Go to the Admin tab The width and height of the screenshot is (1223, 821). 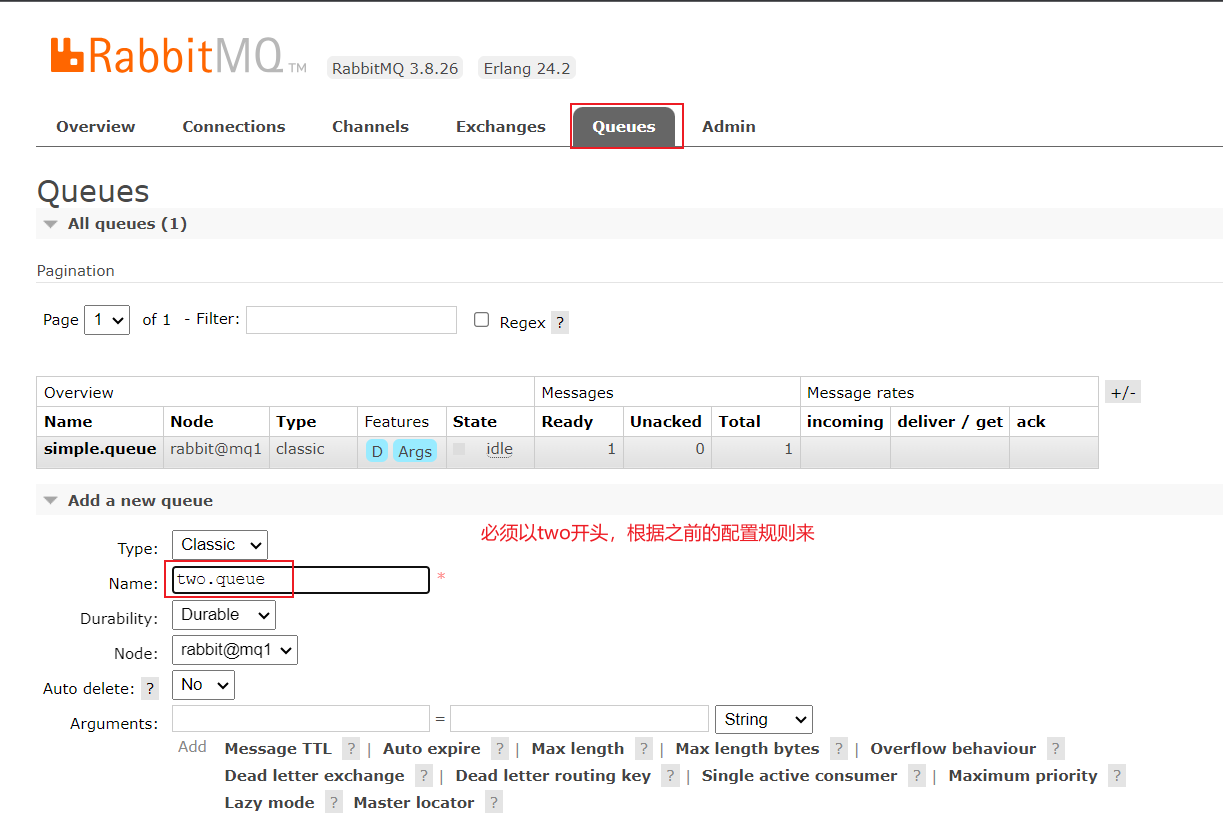click(729, 127)
